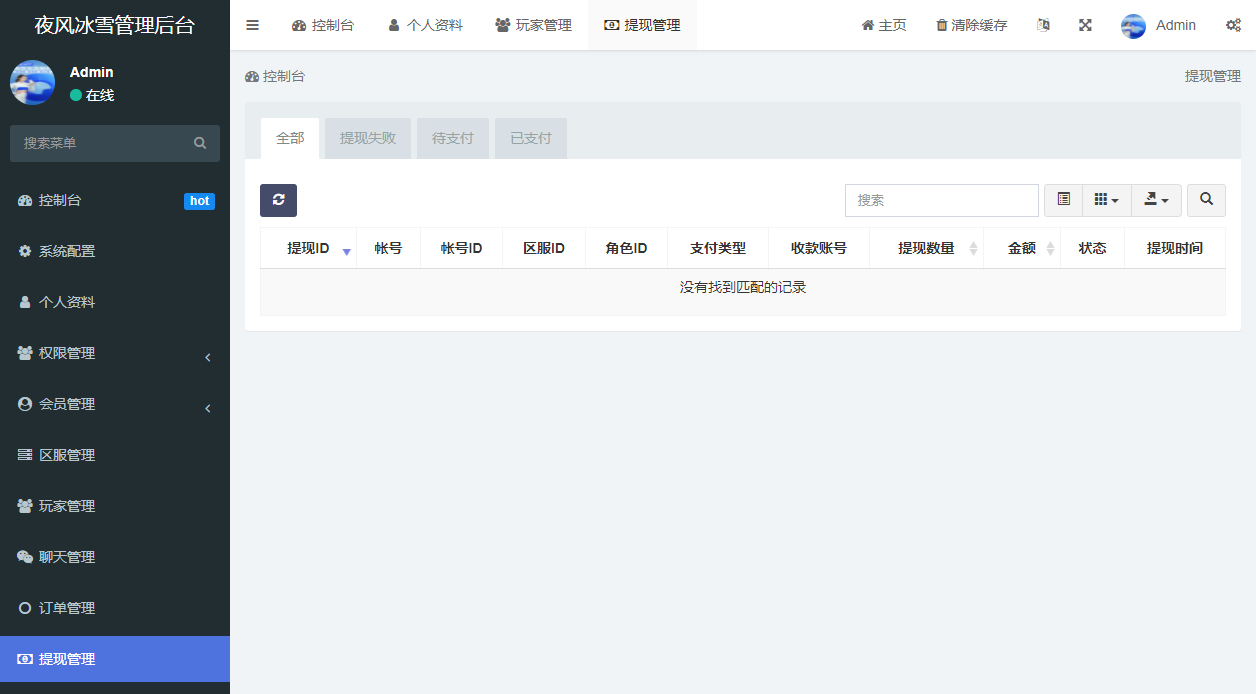
Task: Click the 订单管理 circle icon
Action: pyautogui.click(x=25, y=608)
